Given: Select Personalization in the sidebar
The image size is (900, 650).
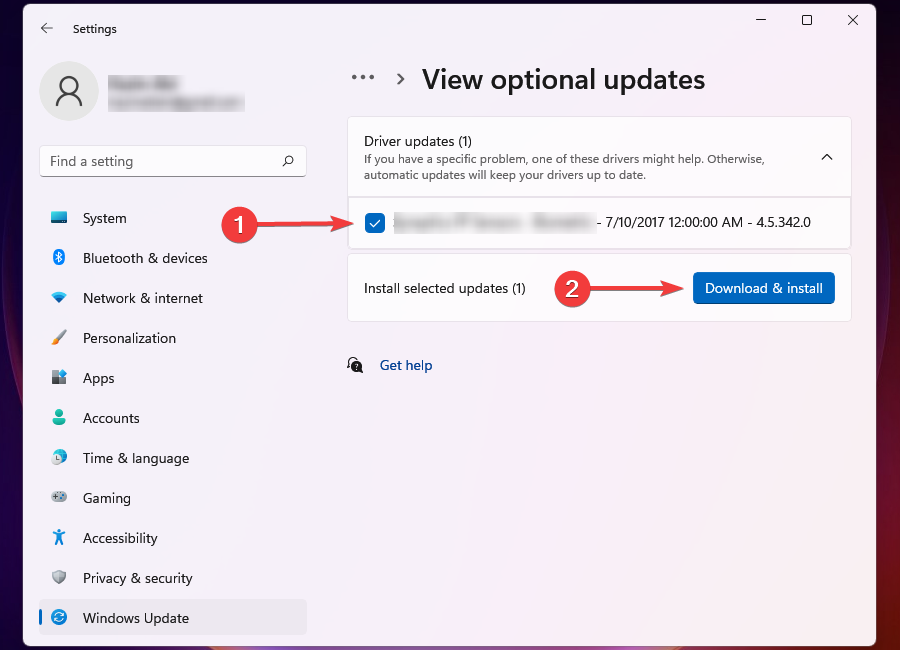Looking at the screenshot, I should click(x=173, y=338).
